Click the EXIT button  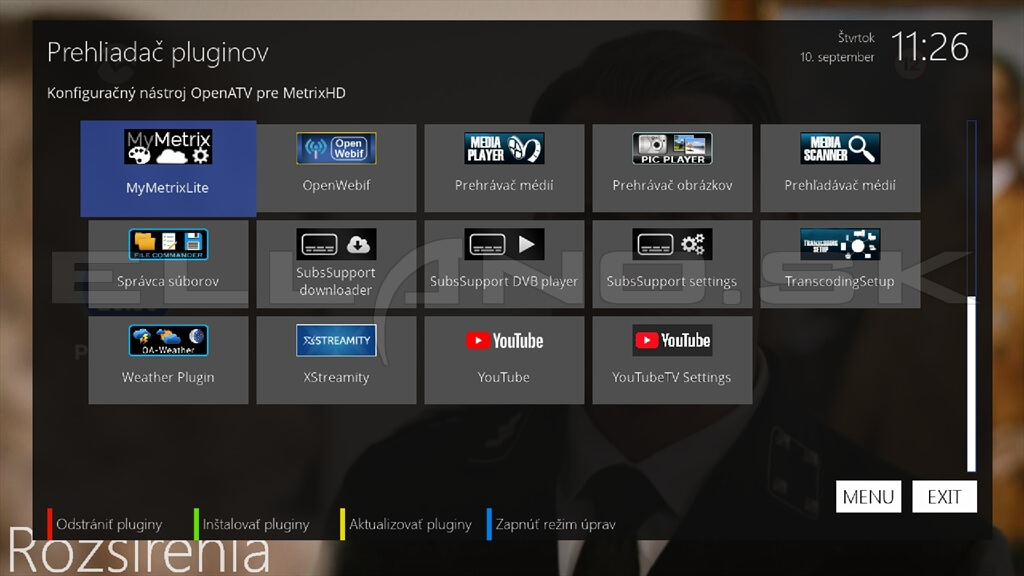(x=944, y=497)
